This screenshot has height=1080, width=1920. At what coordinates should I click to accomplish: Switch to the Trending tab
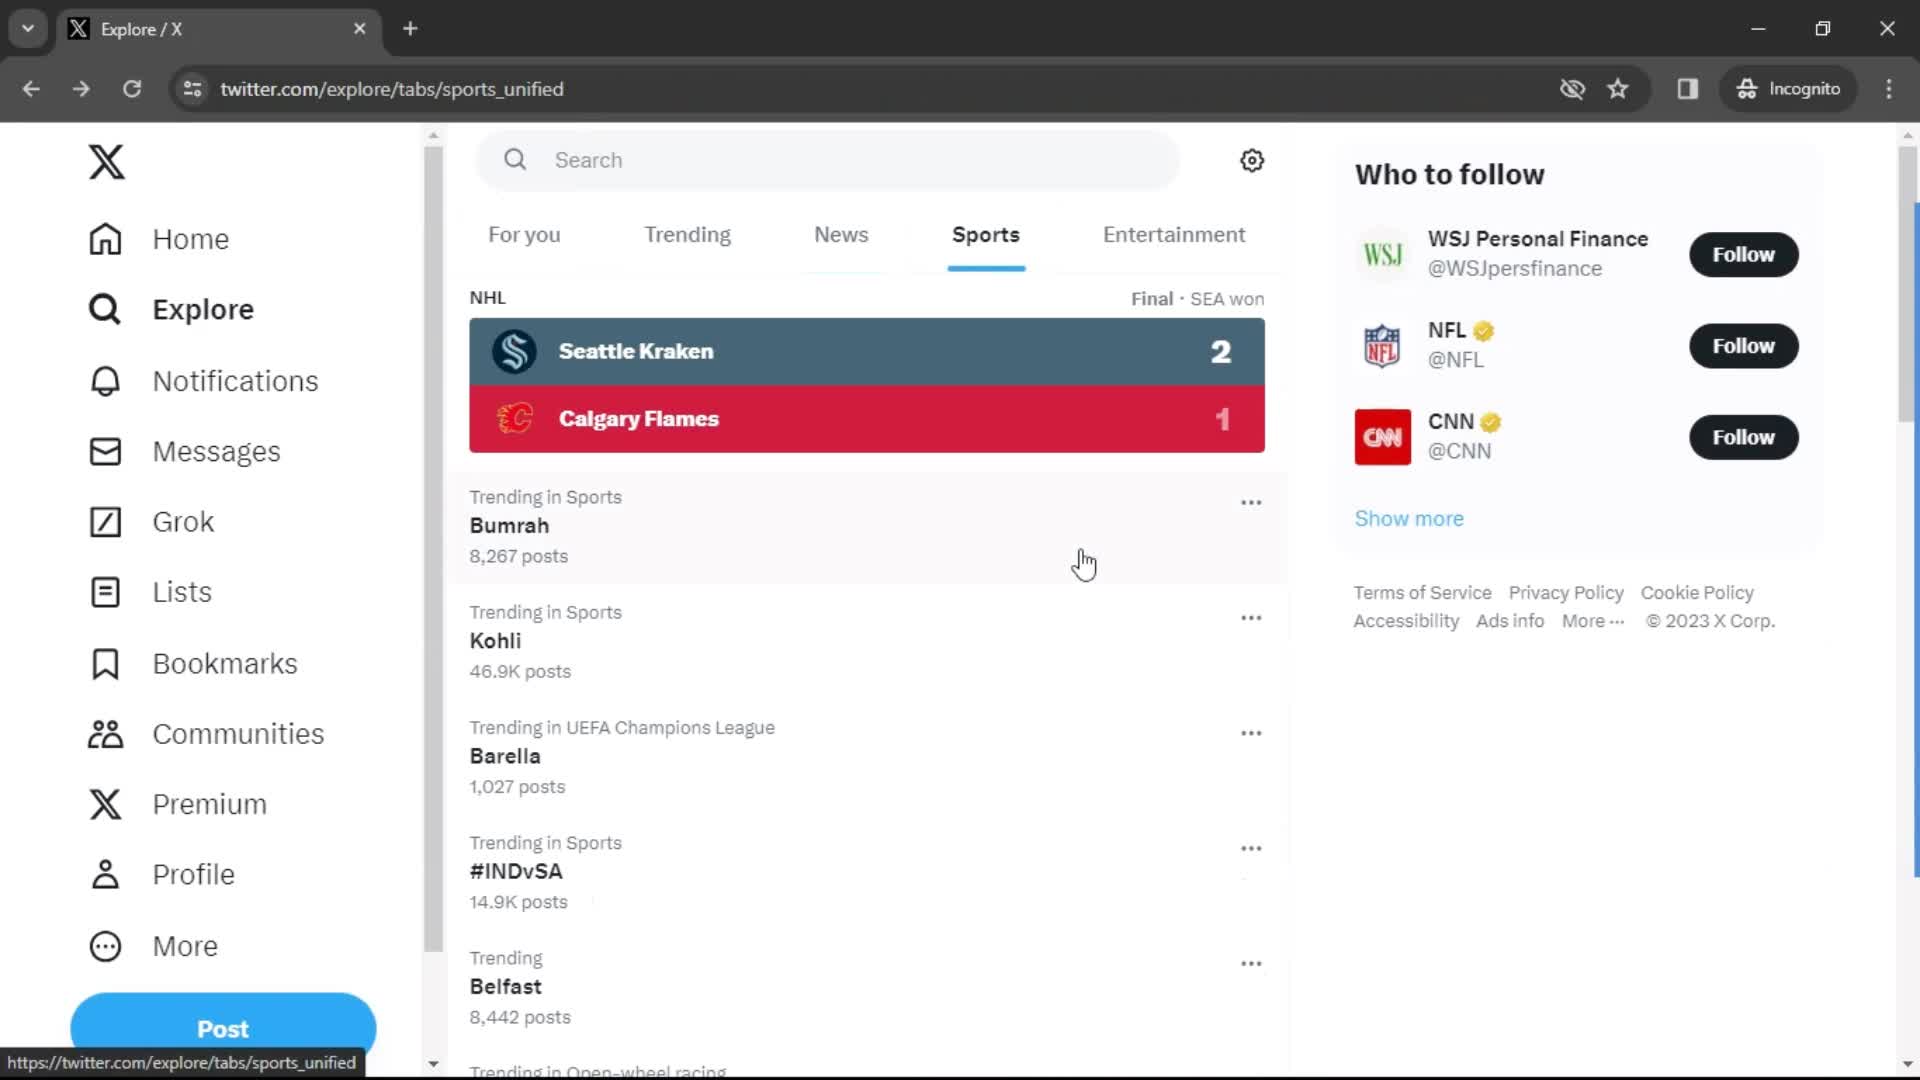[687, 233]
